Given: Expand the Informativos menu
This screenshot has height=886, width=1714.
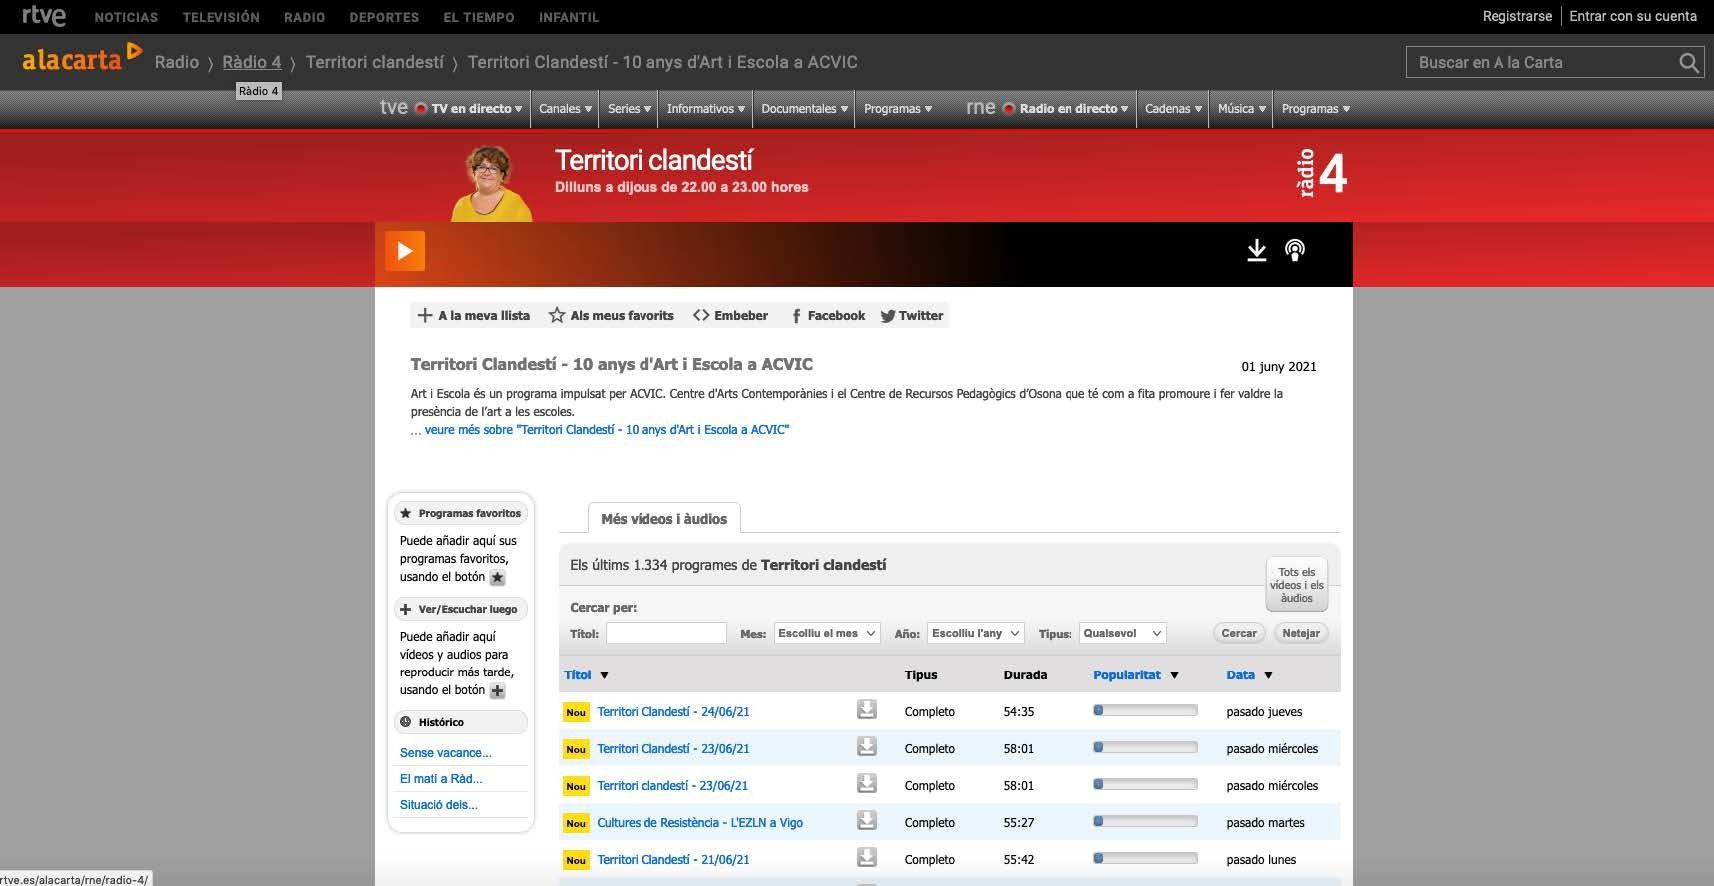Looking at the screenshot, I should (706, 109).
